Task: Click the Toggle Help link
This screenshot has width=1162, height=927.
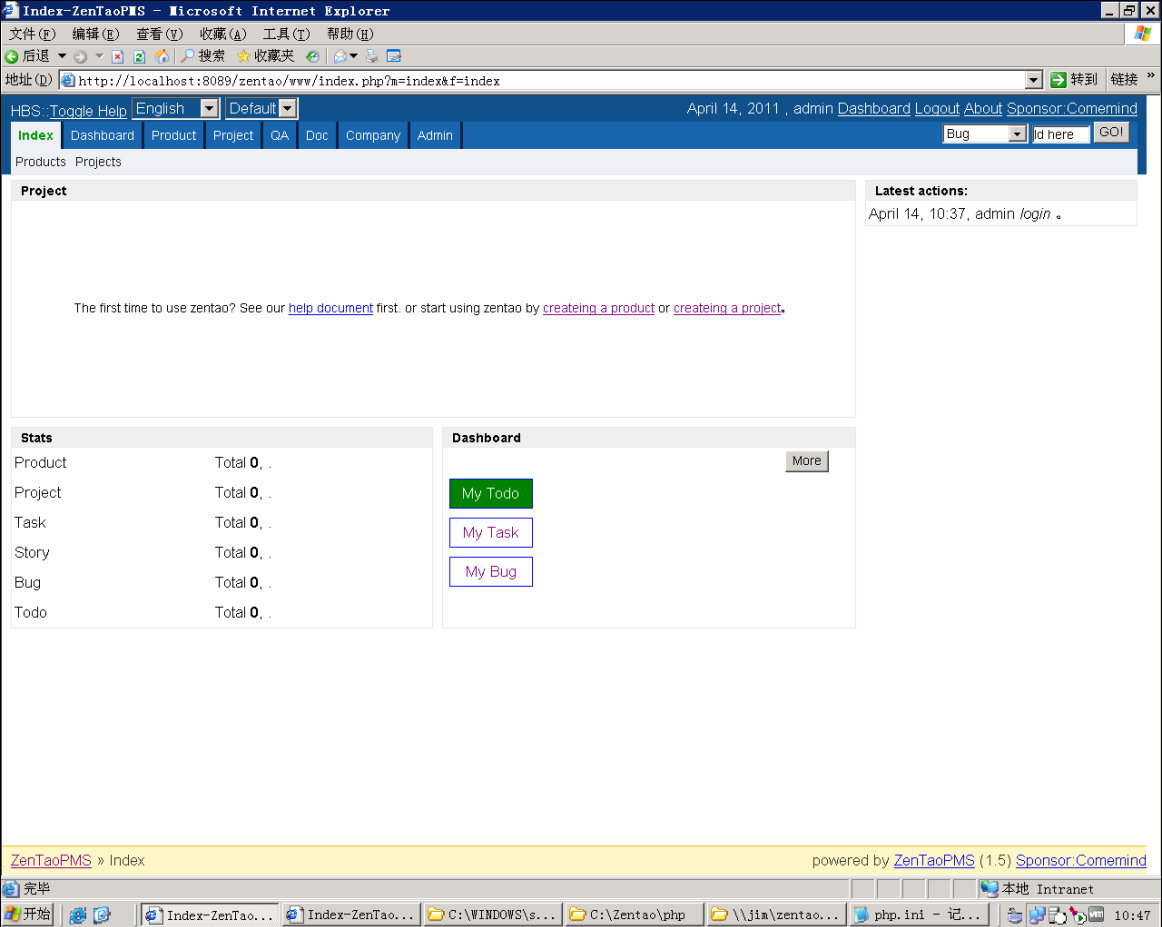Action: coord(88,111)
